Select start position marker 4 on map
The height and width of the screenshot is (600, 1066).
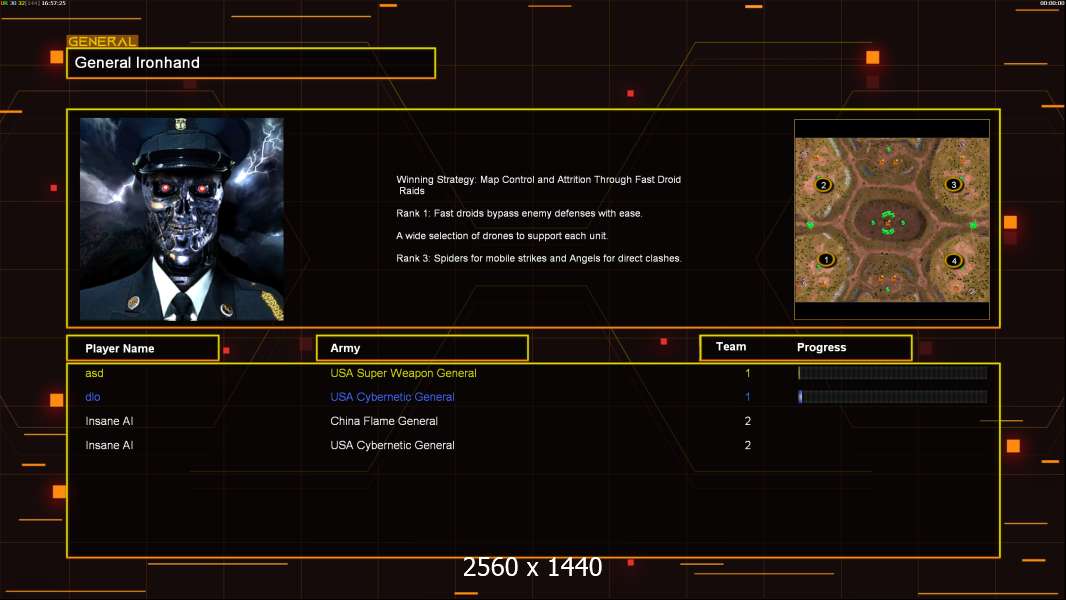[x=954, y=260]
